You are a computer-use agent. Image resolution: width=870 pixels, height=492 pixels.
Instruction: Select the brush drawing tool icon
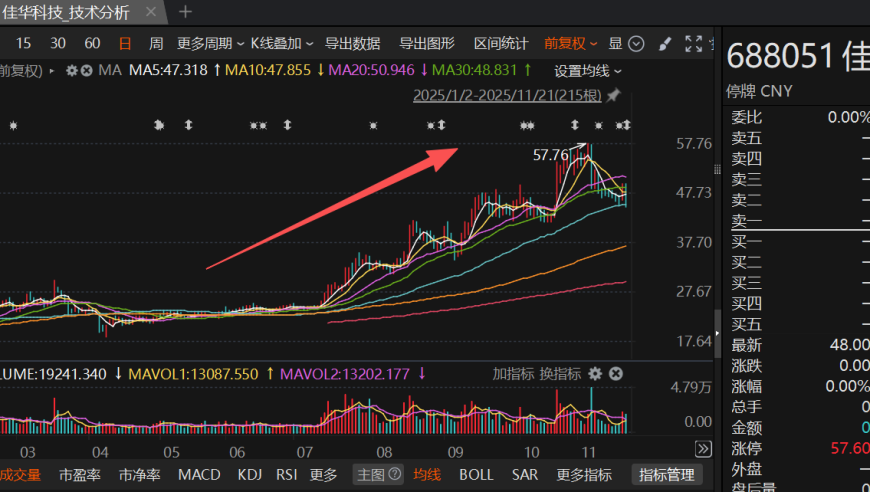tap(665, 44)
